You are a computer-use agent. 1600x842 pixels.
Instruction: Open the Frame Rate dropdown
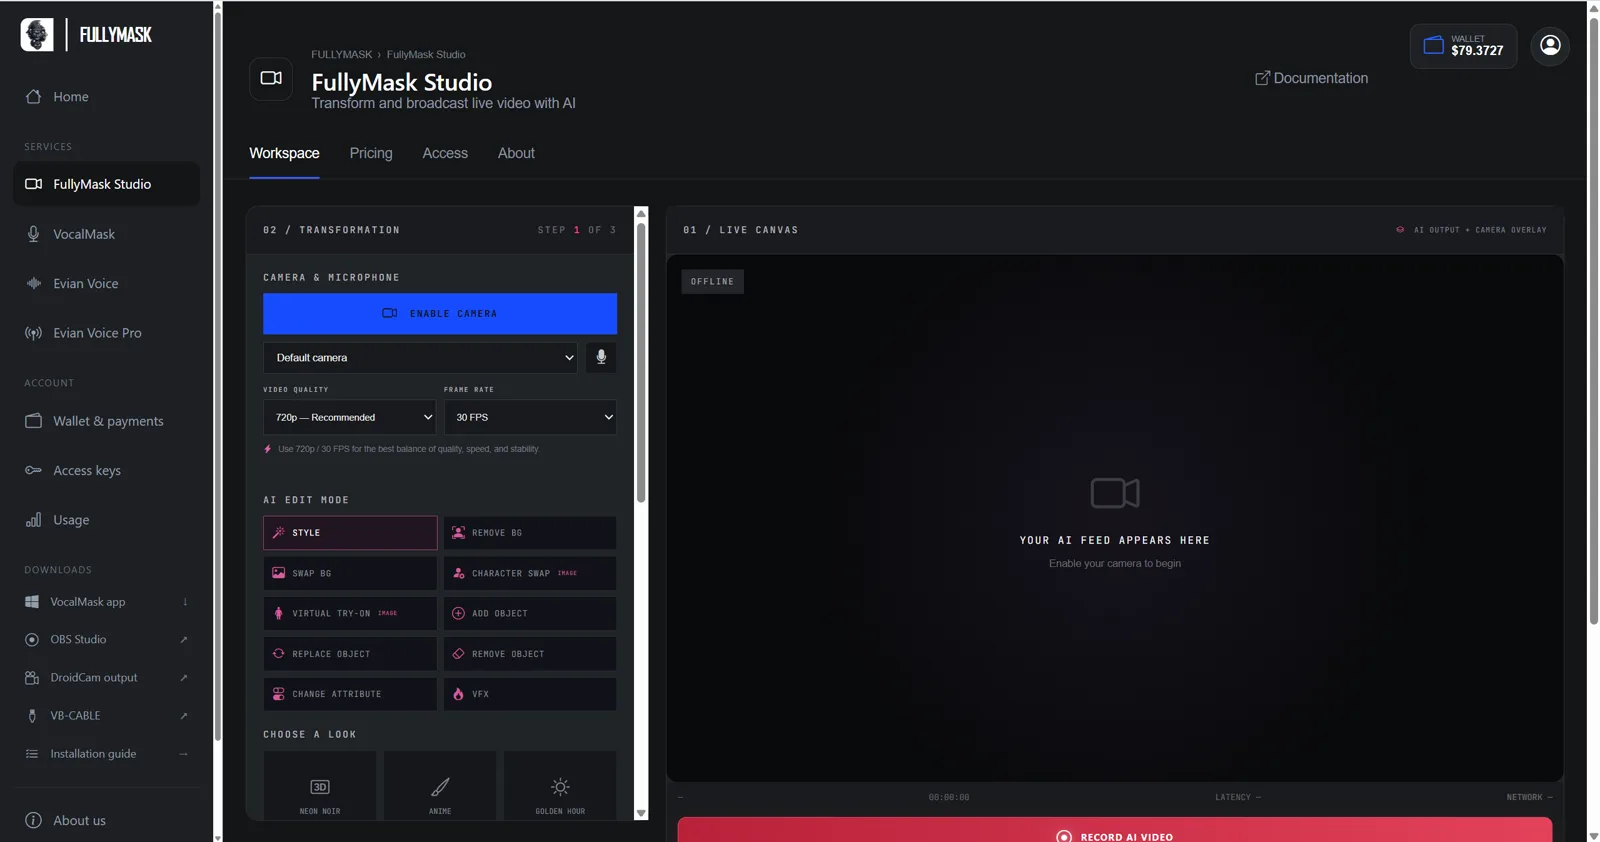(x=530, y=418)
